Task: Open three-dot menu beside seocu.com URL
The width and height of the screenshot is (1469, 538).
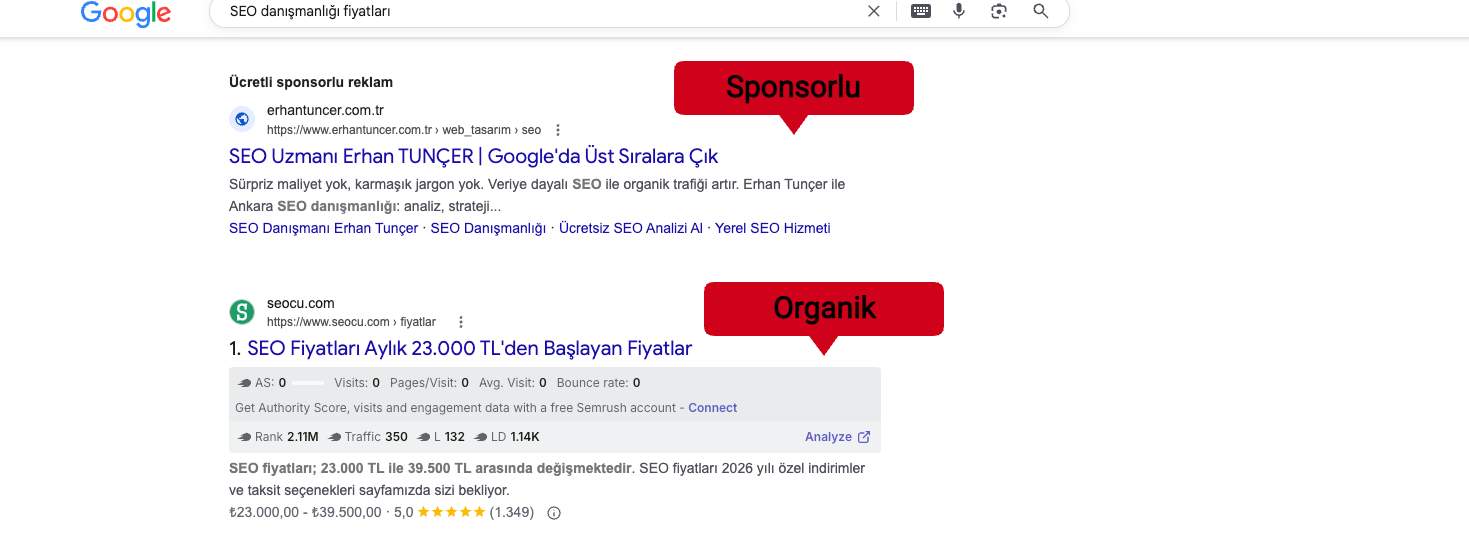Action: [x=461, y=322]
